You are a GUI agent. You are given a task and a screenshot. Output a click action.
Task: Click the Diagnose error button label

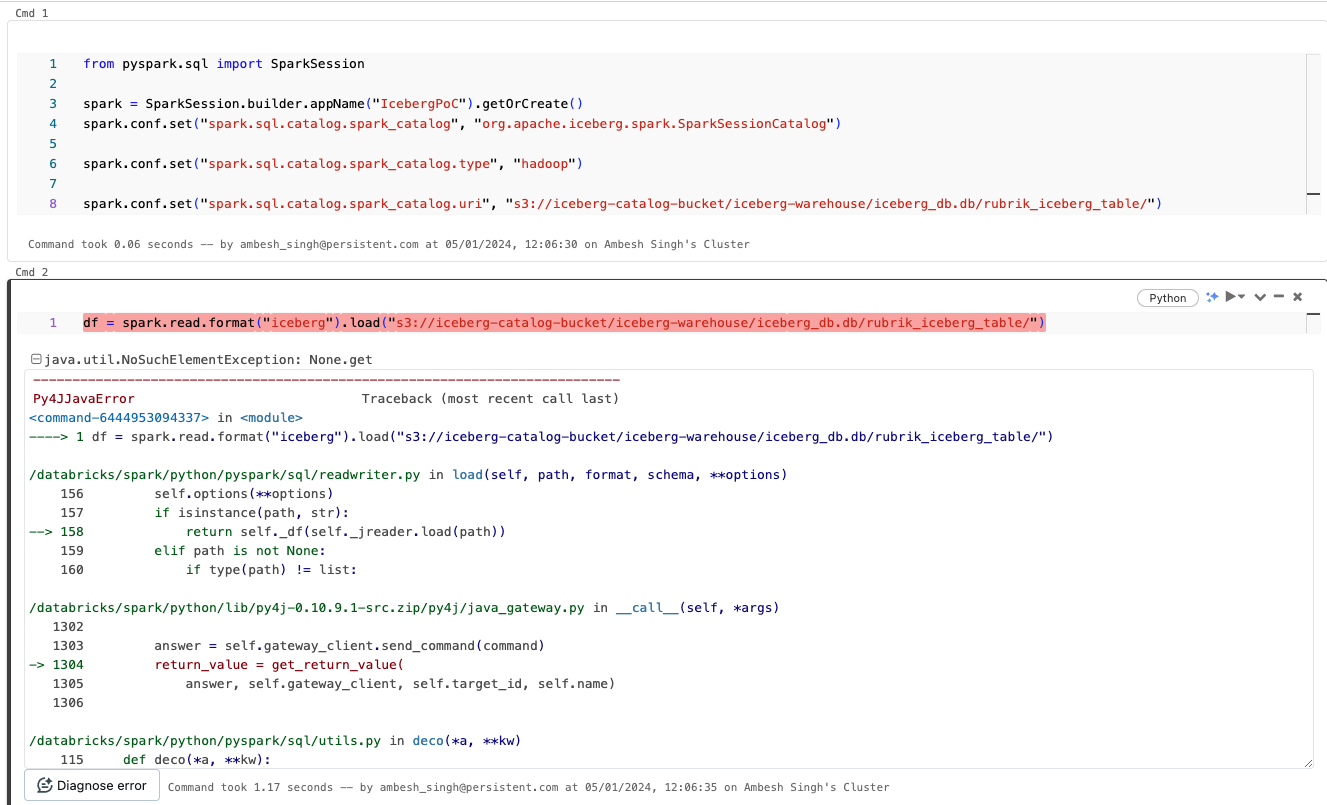point(100,785)
